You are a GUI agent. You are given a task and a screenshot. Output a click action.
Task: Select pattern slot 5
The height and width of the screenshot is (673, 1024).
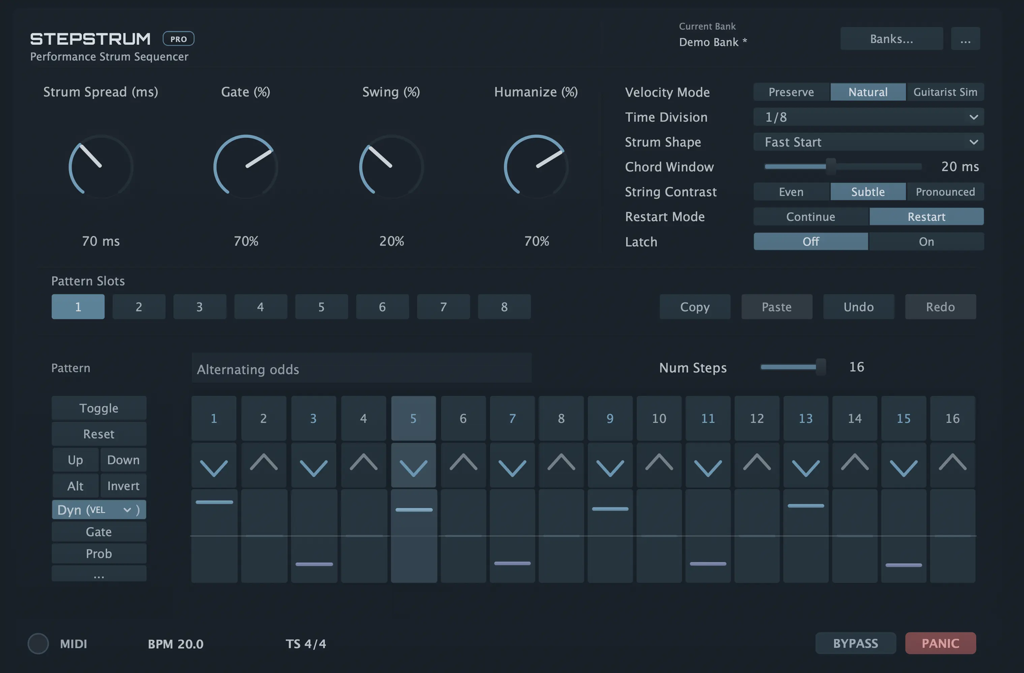(321, 307)
